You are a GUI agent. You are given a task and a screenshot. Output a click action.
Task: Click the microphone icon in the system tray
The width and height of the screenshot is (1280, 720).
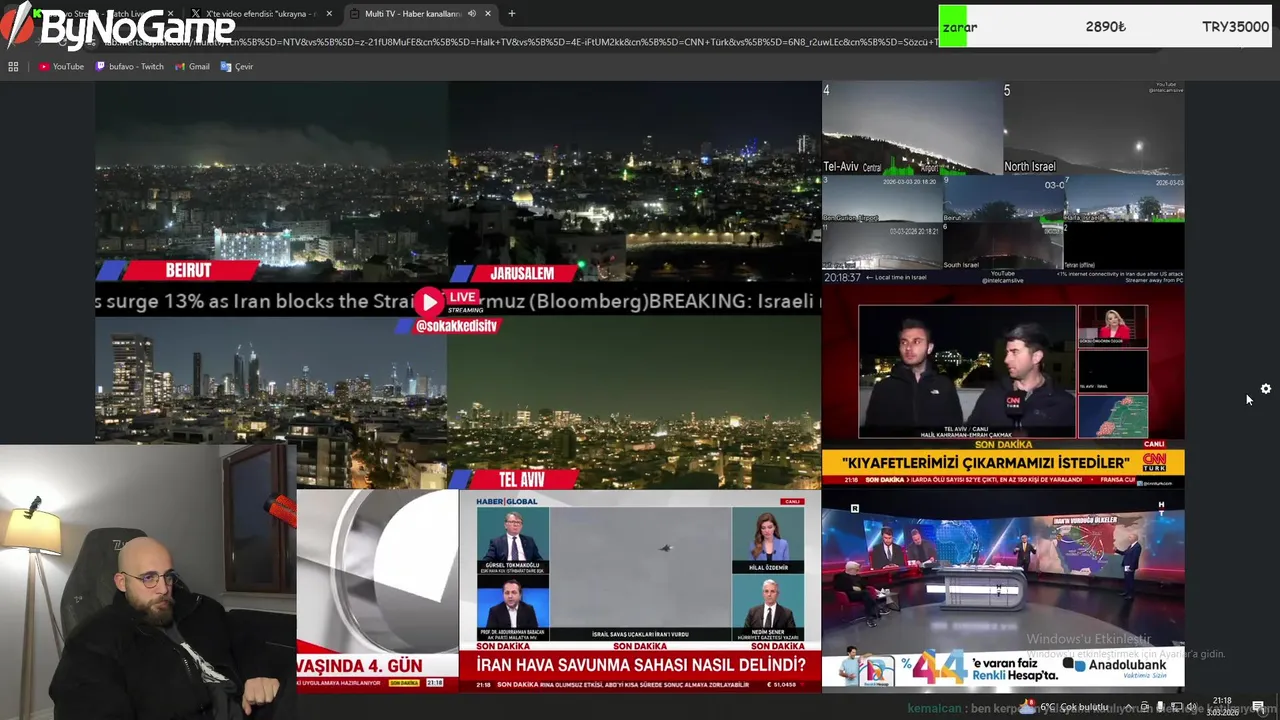tap(1162, 707)
